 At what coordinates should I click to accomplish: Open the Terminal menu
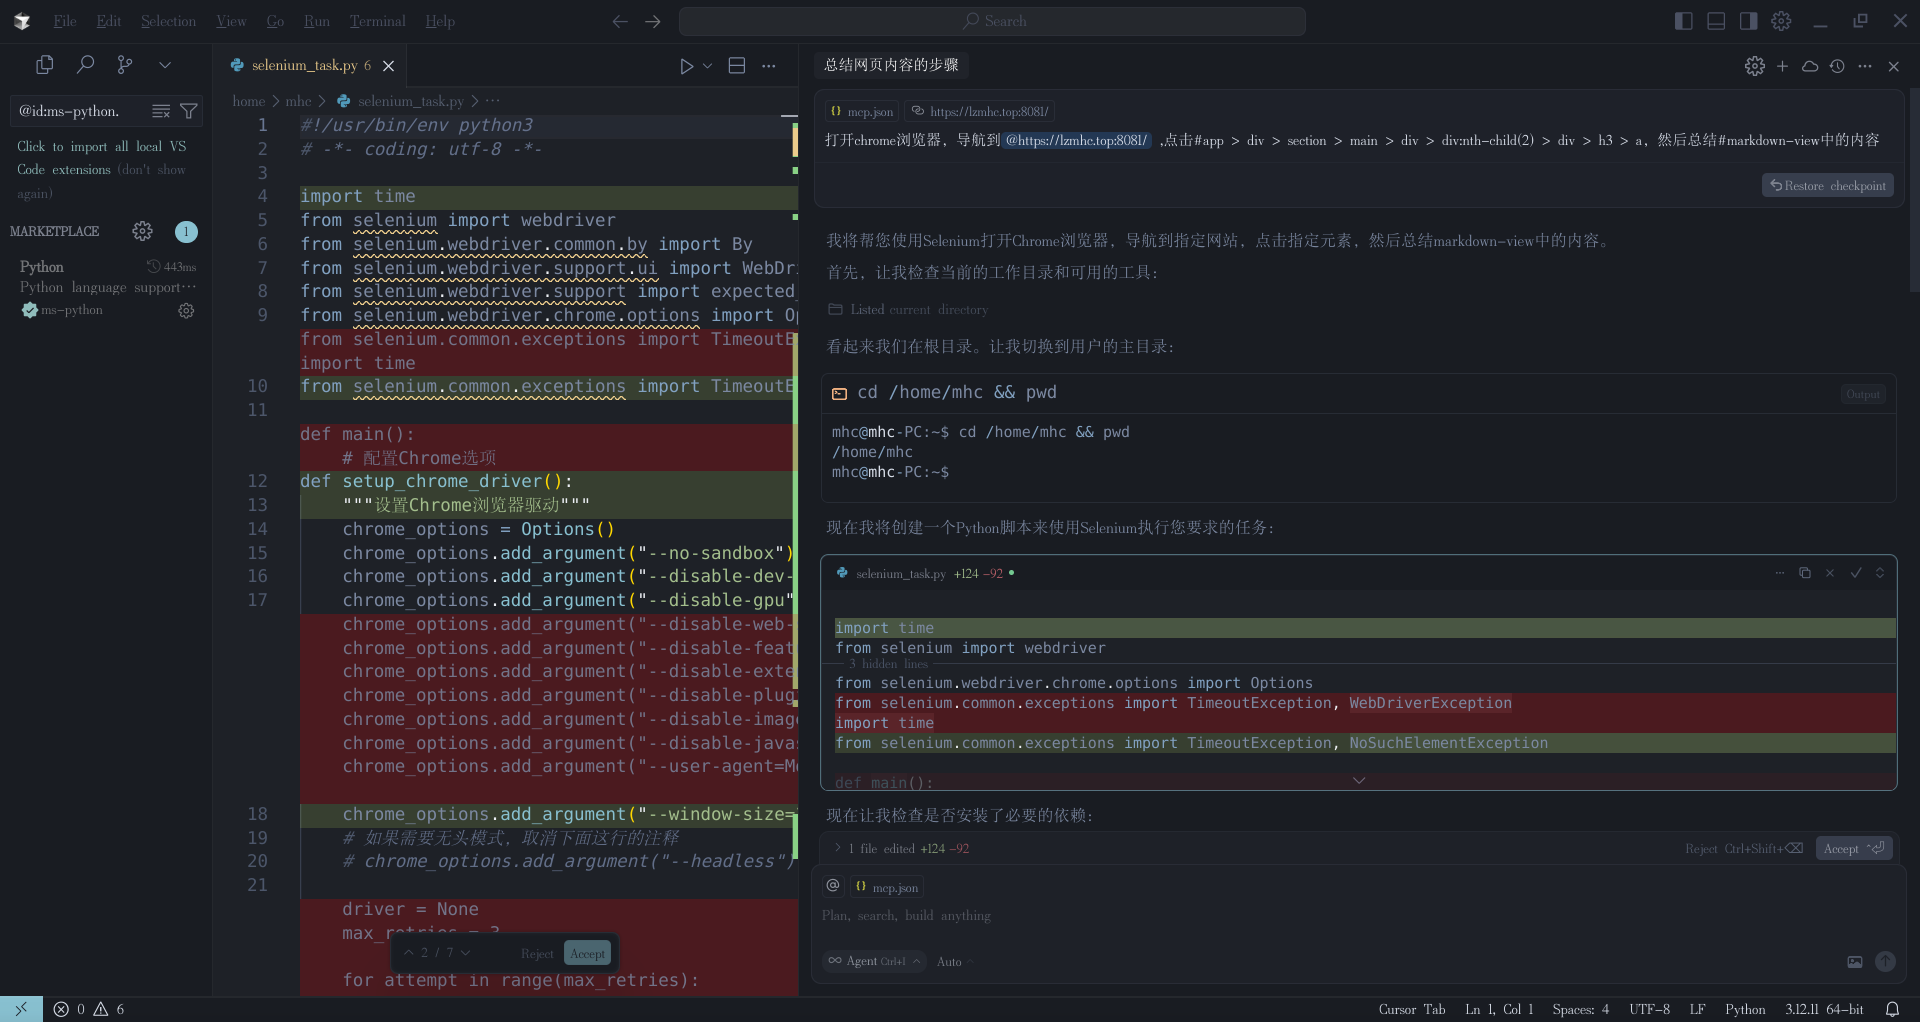pyautogui.click(x=377, y=21)
